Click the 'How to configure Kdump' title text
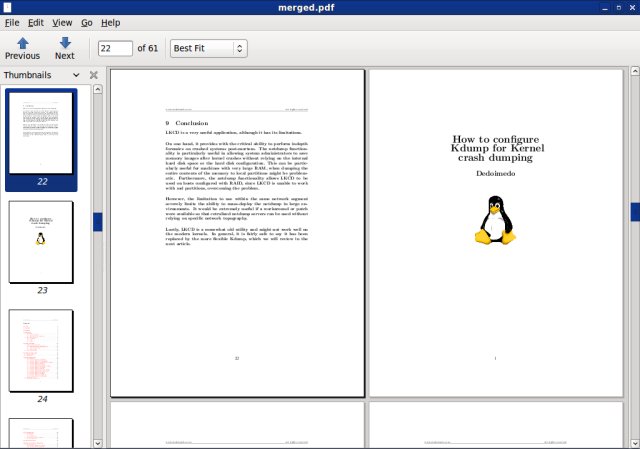Viewport: 640px width, 449px height. click(x=497, y=148)
